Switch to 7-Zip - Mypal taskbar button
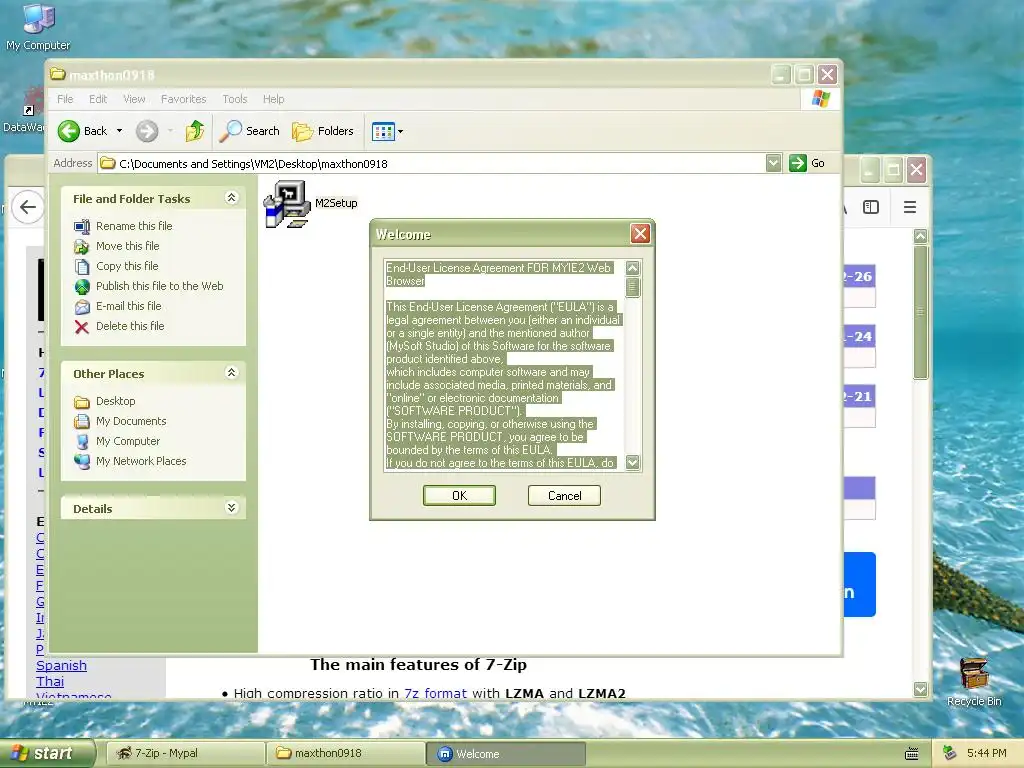The image size is (1024, 768). click(185, 754)
